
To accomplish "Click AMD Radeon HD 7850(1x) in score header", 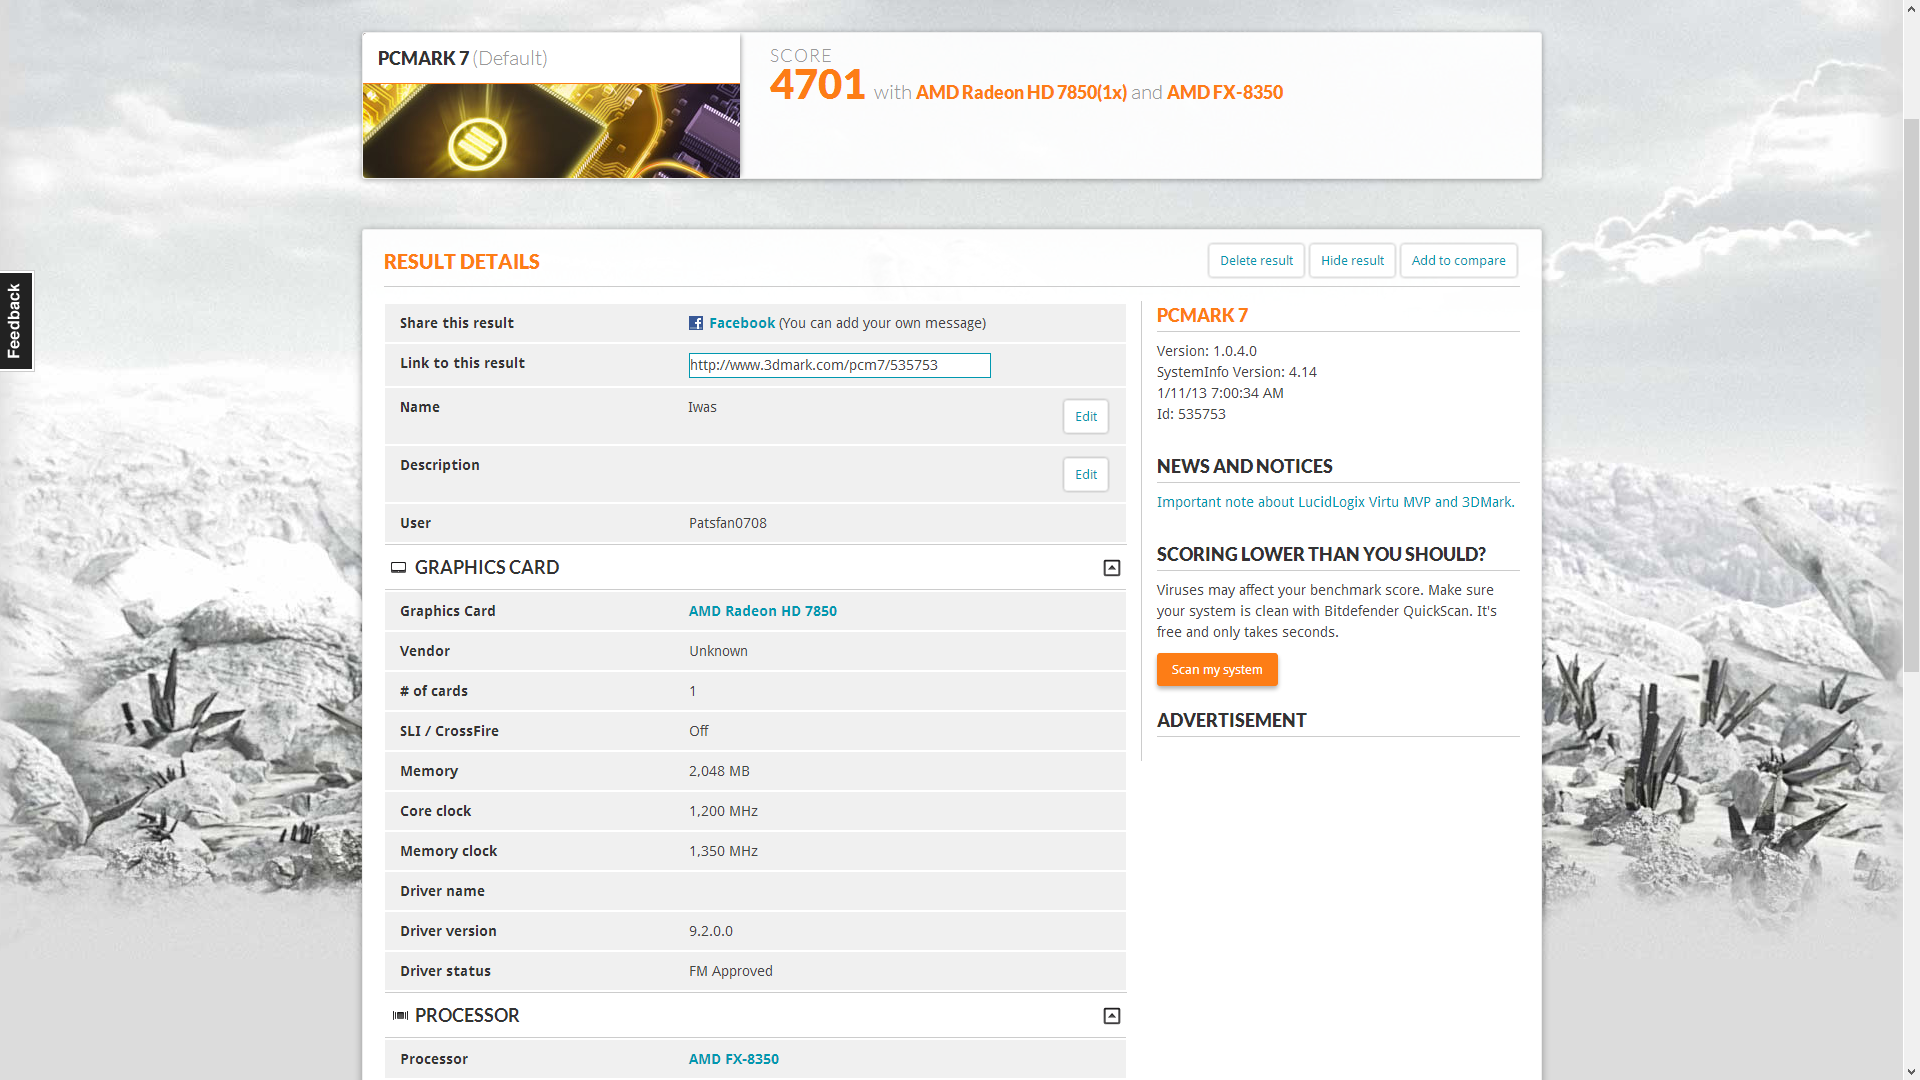I will click(1021, 92).
